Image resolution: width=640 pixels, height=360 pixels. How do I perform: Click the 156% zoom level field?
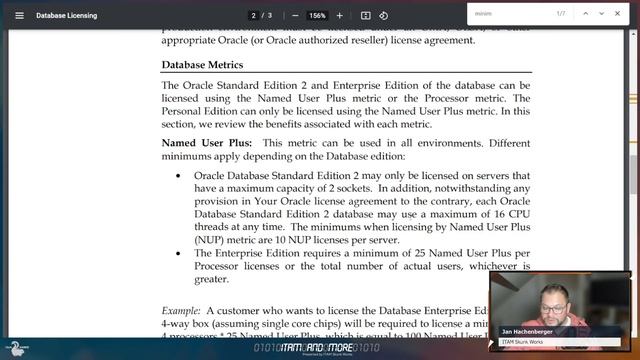(x=317, y=16)
